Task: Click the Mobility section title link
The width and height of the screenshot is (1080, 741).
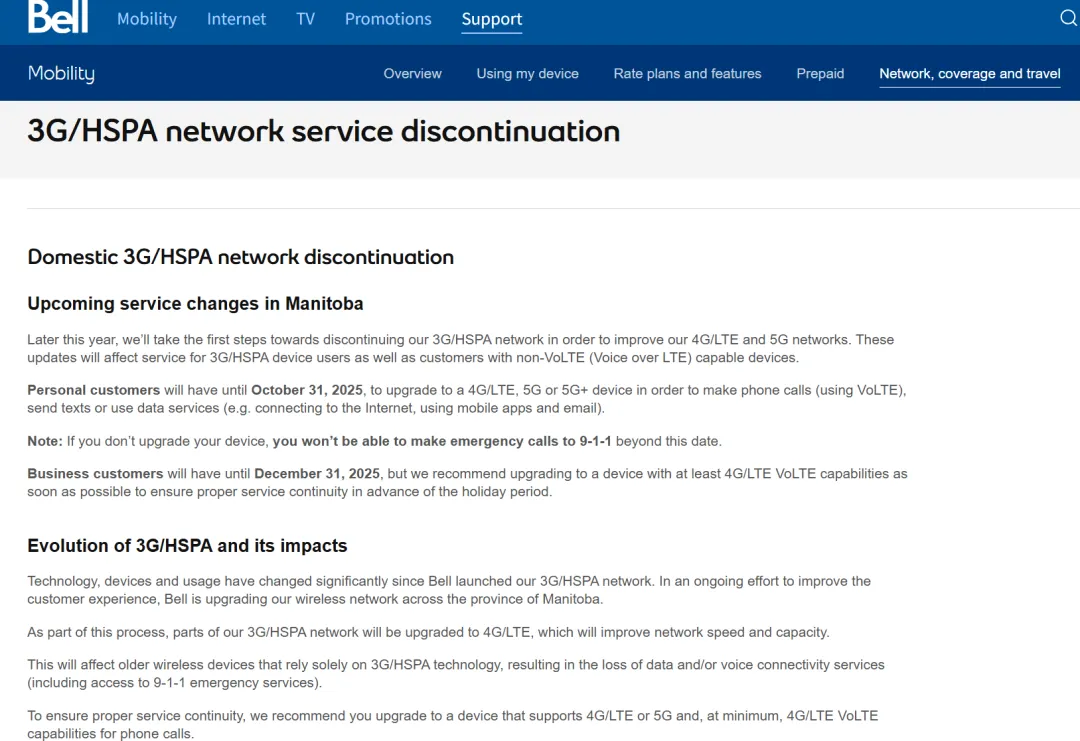Action: tap(61, 73)
